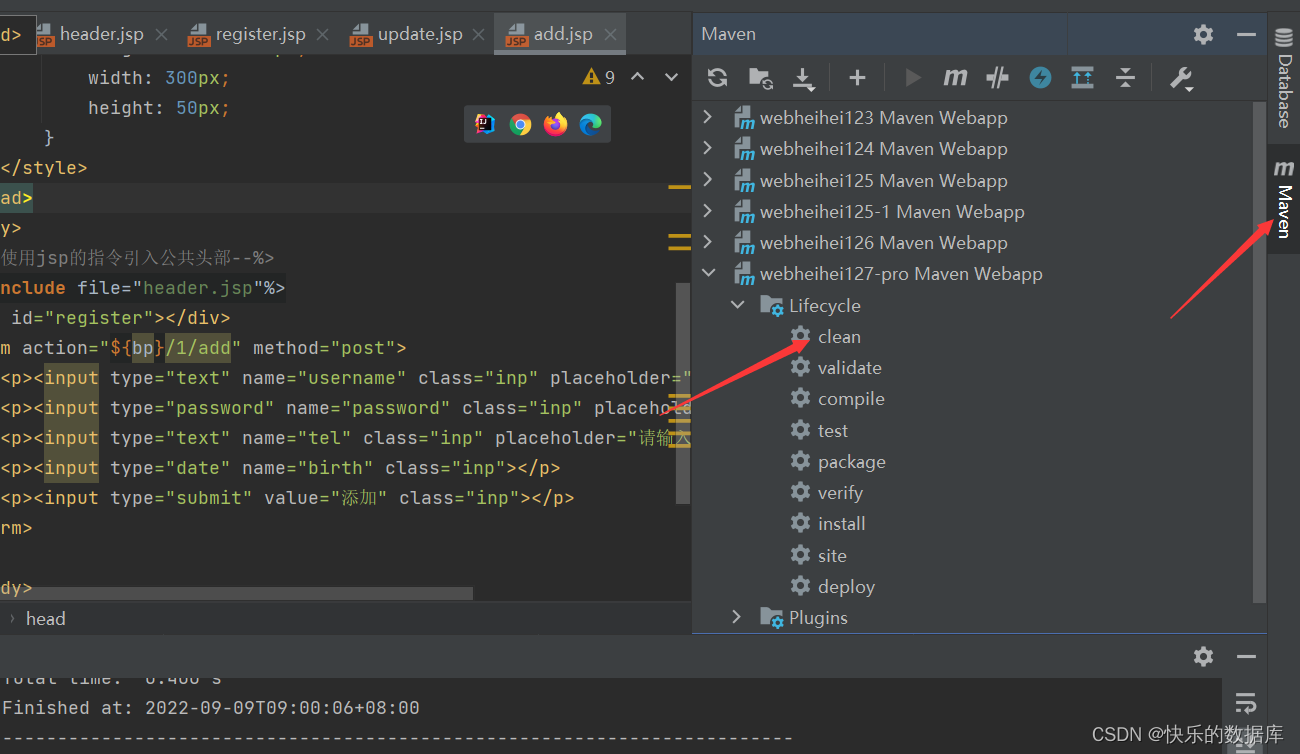Click the Maven panel vertical scrollbar
The image size is (1300, 754).
coord(1259,352)
